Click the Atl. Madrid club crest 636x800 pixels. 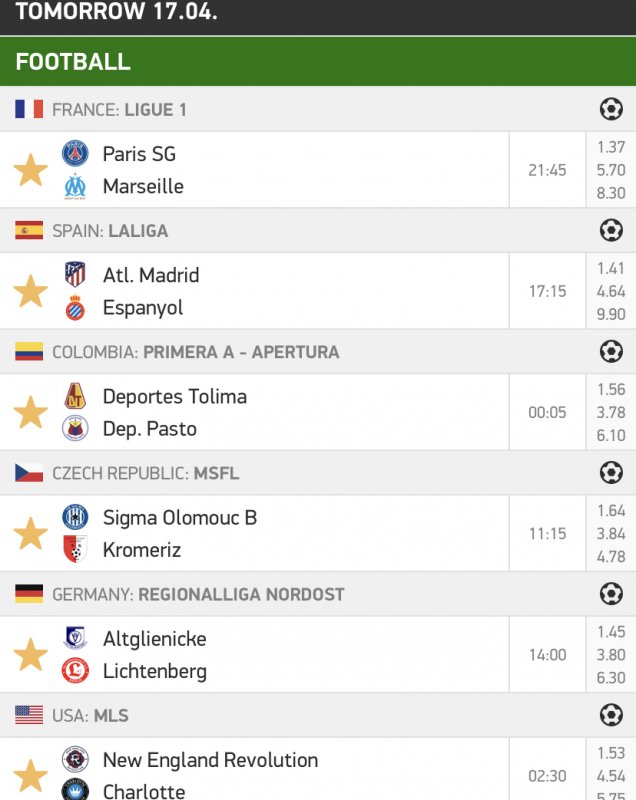pos(75,274)
